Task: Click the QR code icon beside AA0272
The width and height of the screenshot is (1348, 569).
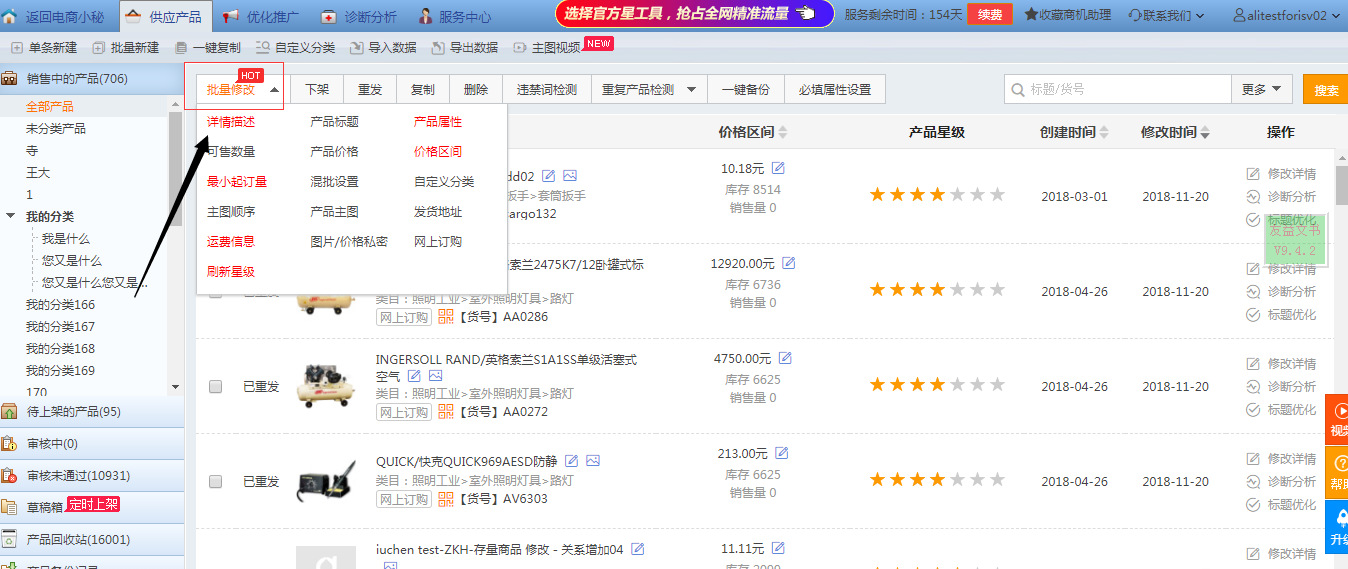Action: (x=446, y=411)
